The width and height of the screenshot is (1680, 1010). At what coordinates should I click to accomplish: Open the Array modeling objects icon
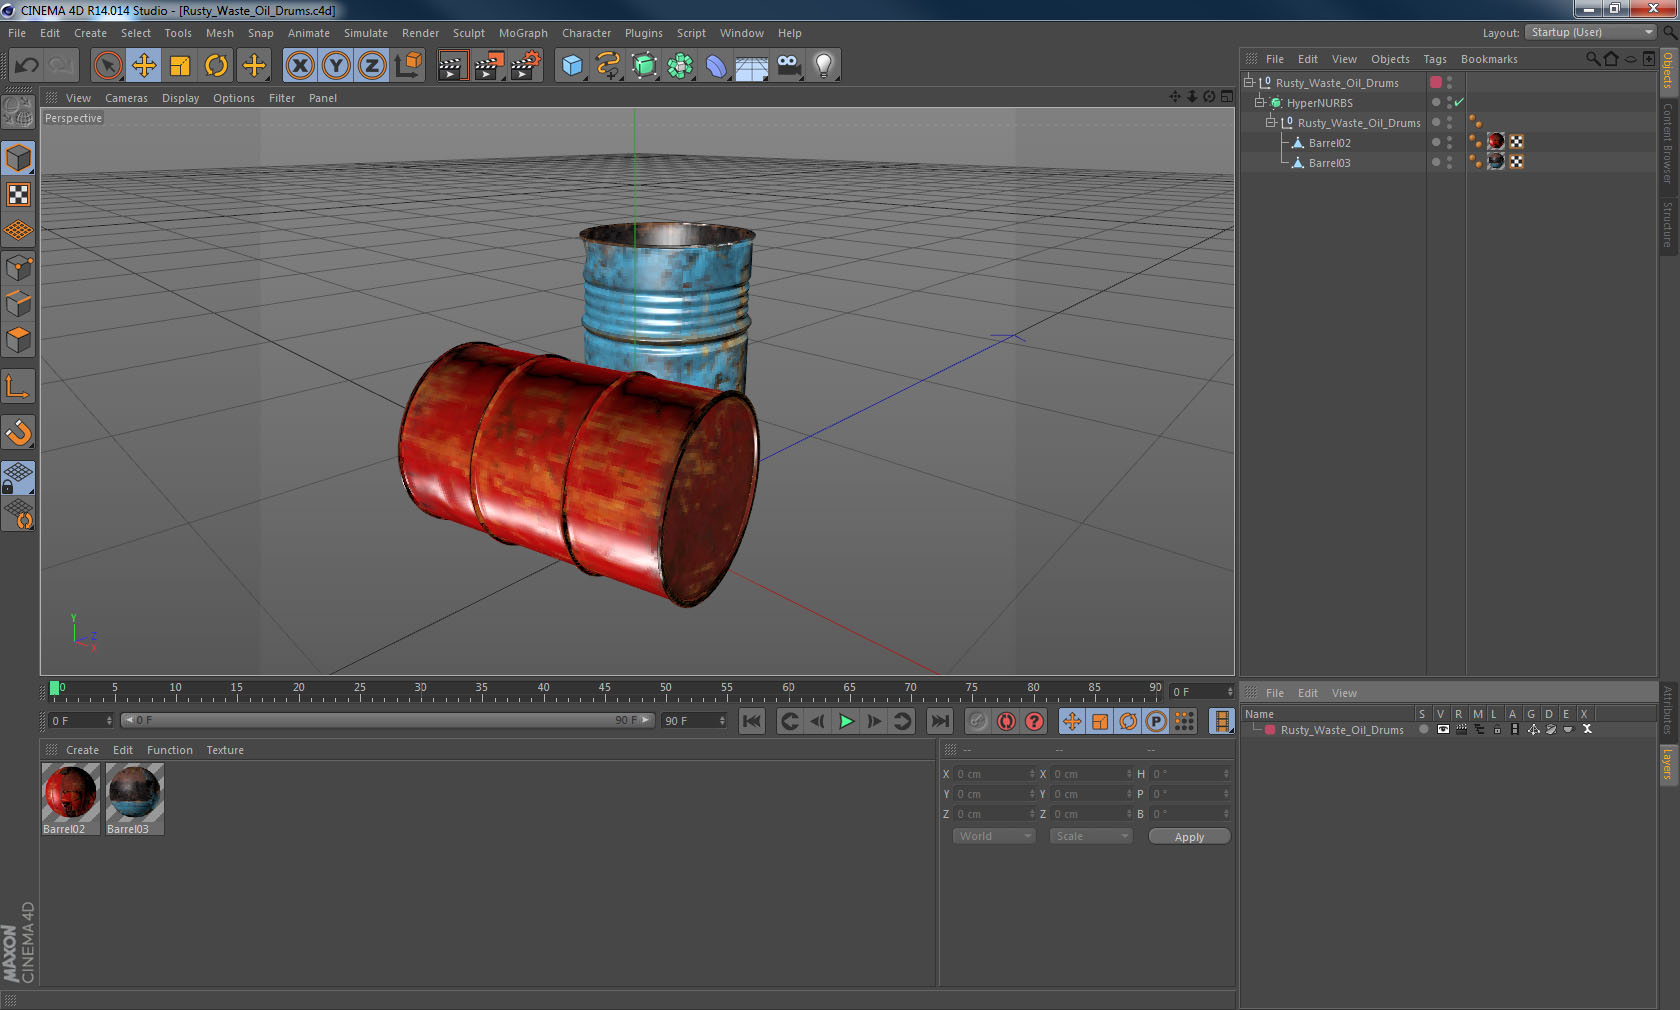point(680,66)
